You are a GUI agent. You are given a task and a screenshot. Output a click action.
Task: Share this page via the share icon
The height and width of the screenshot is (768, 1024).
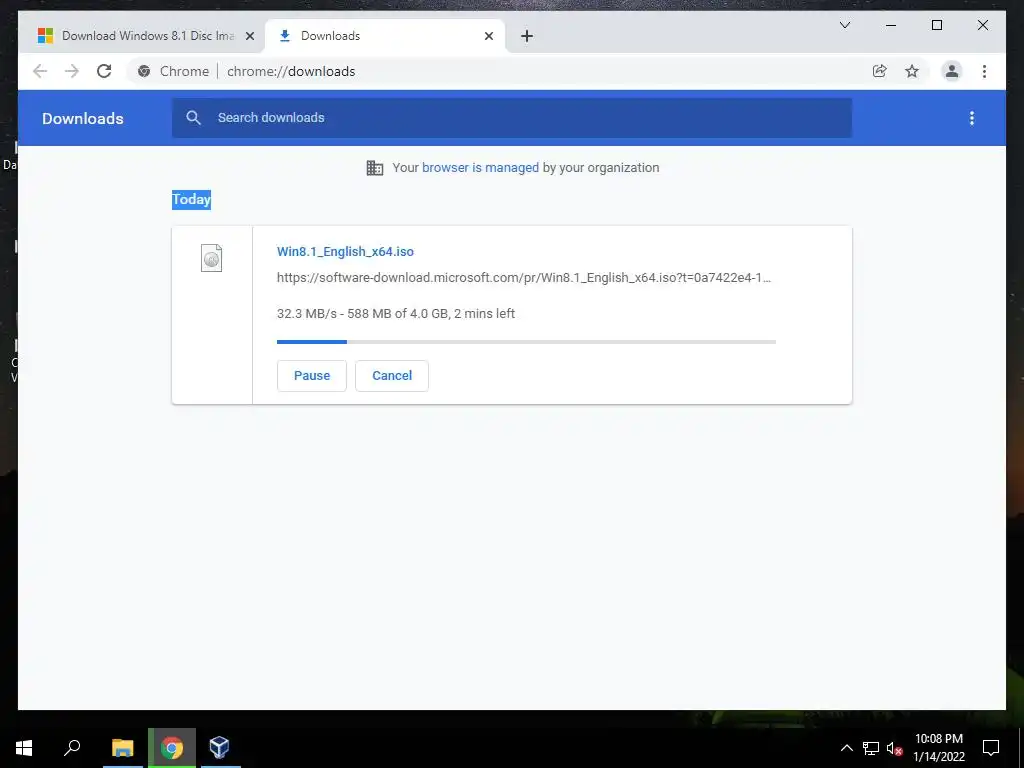point(880,71)
